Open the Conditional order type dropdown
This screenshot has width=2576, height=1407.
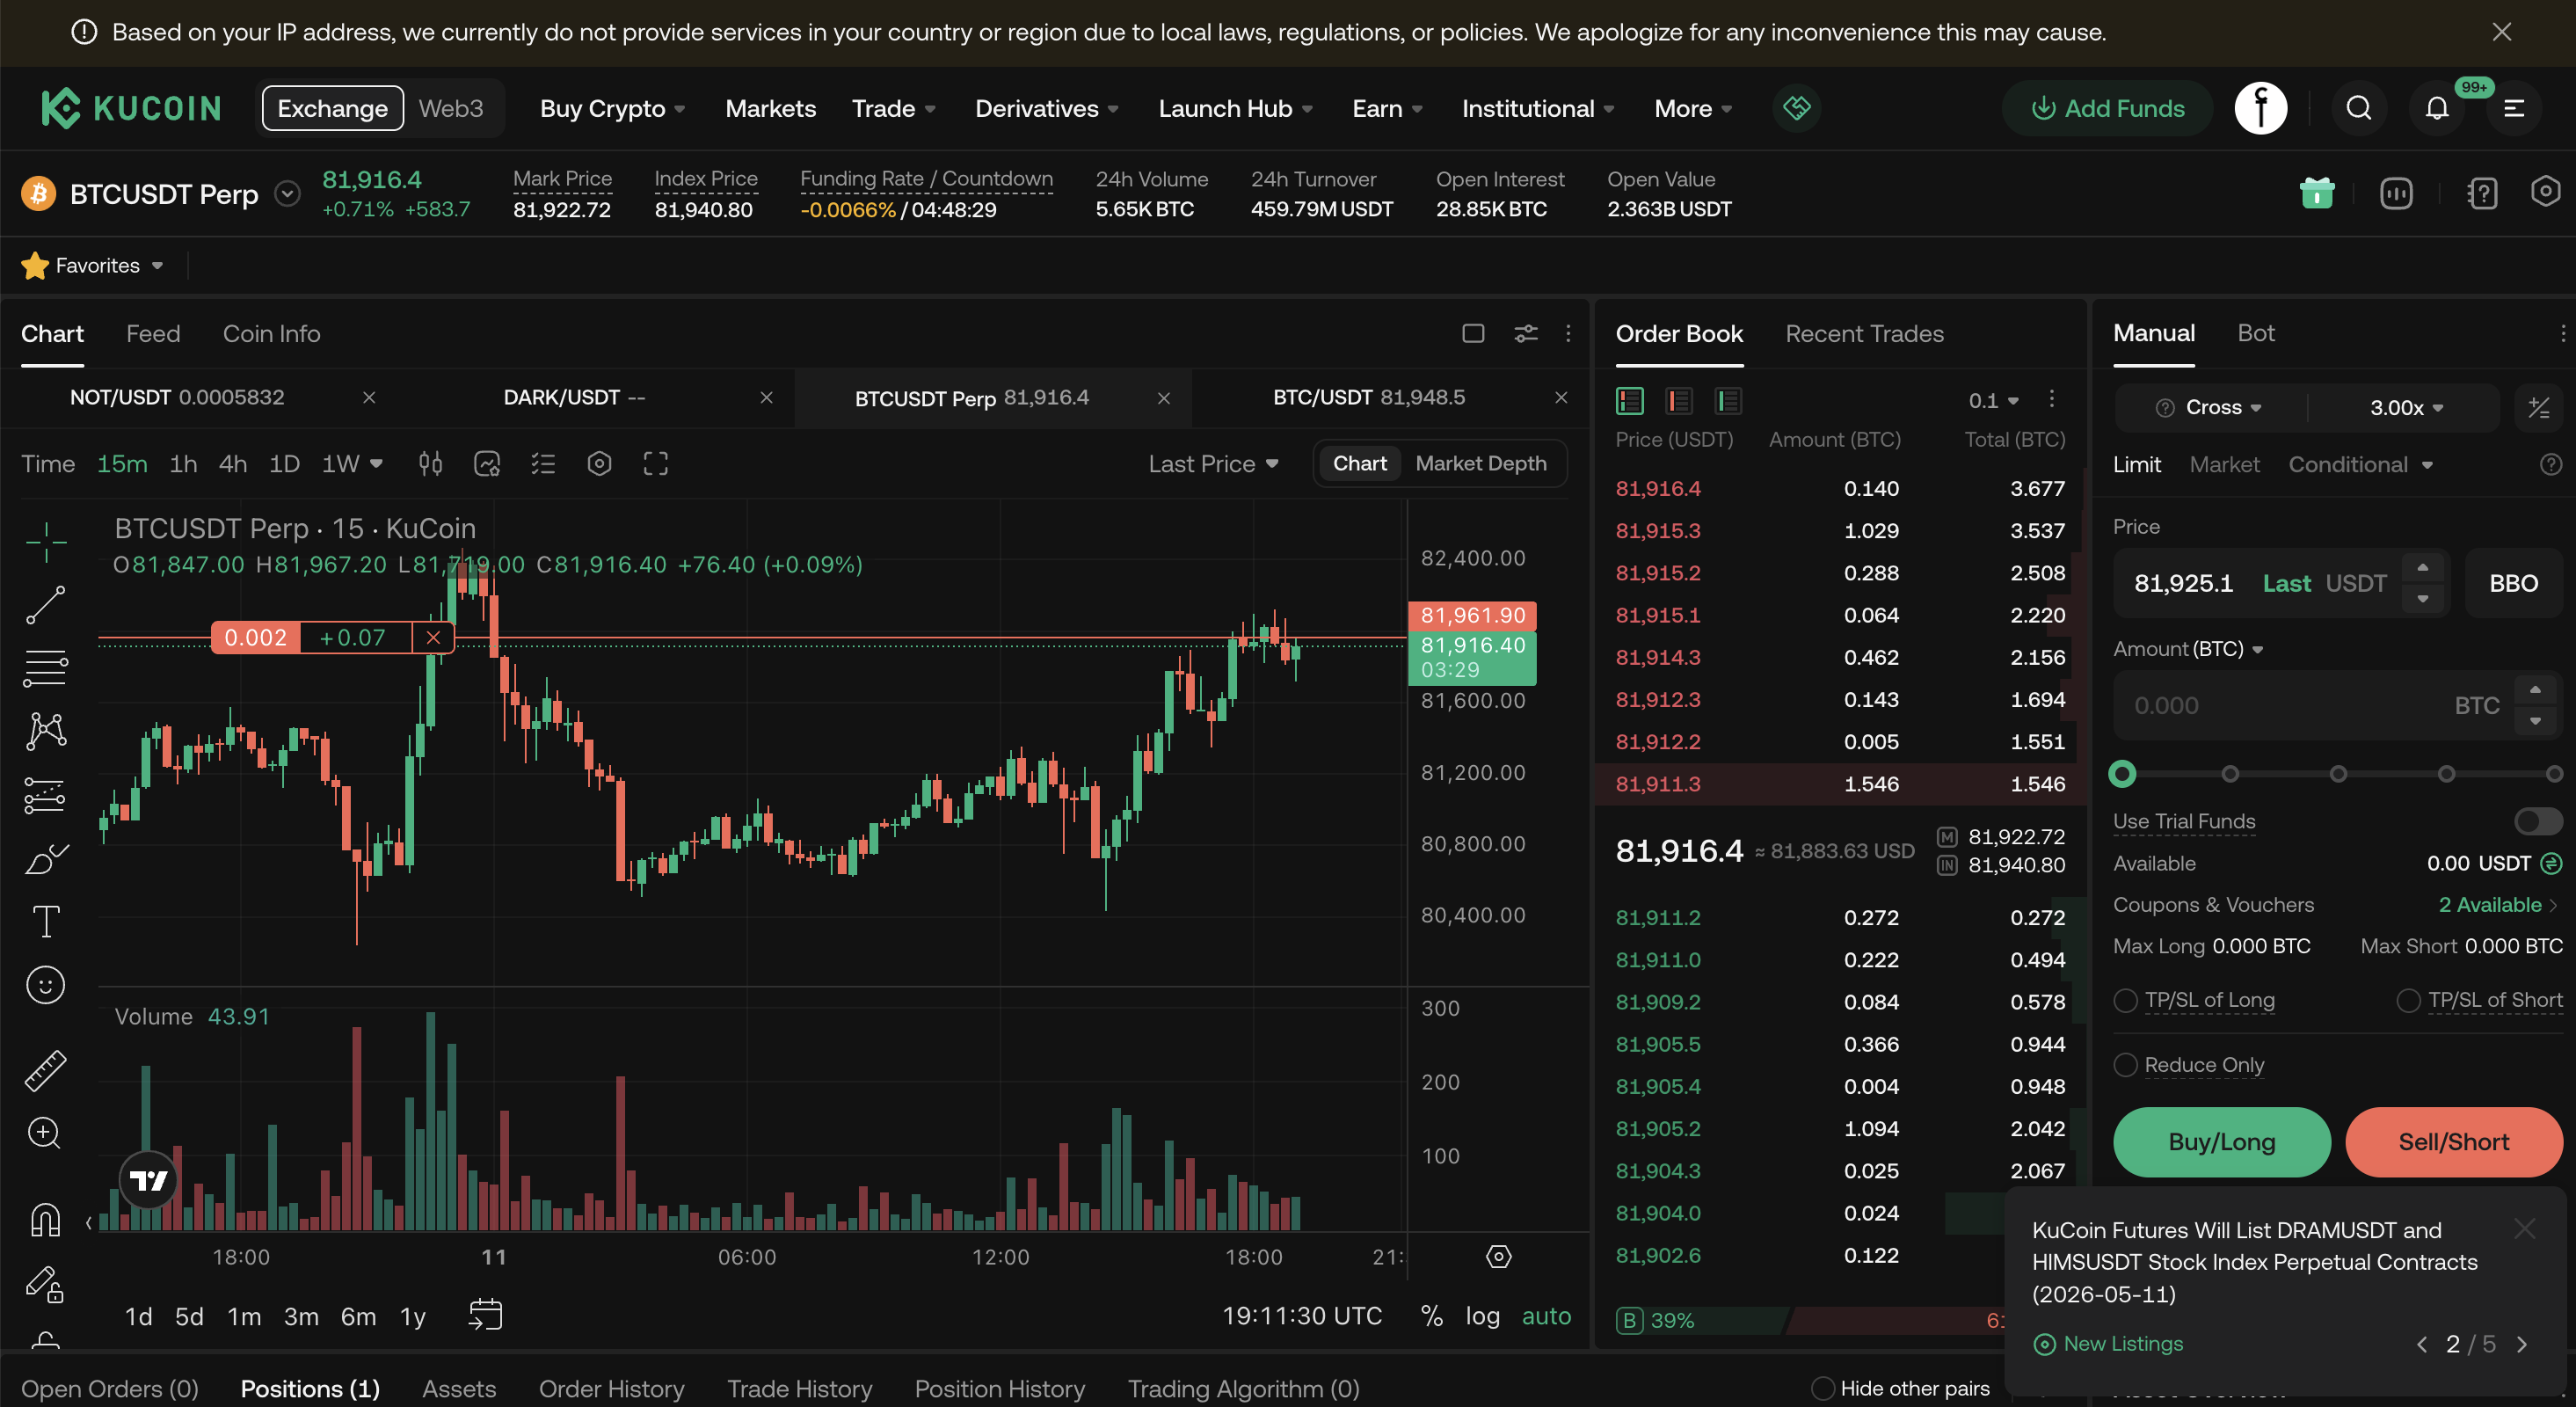2360,464
